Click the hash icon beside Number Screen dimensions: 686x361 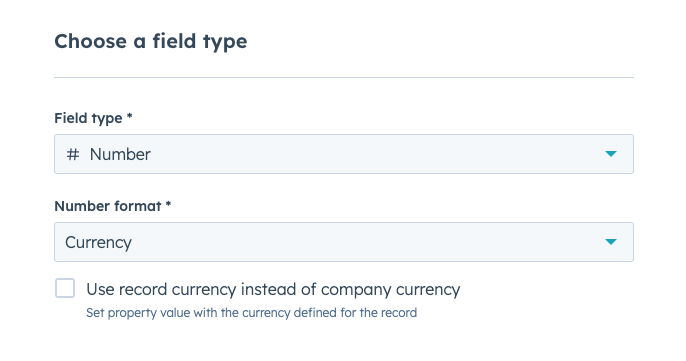coord(73,154)
